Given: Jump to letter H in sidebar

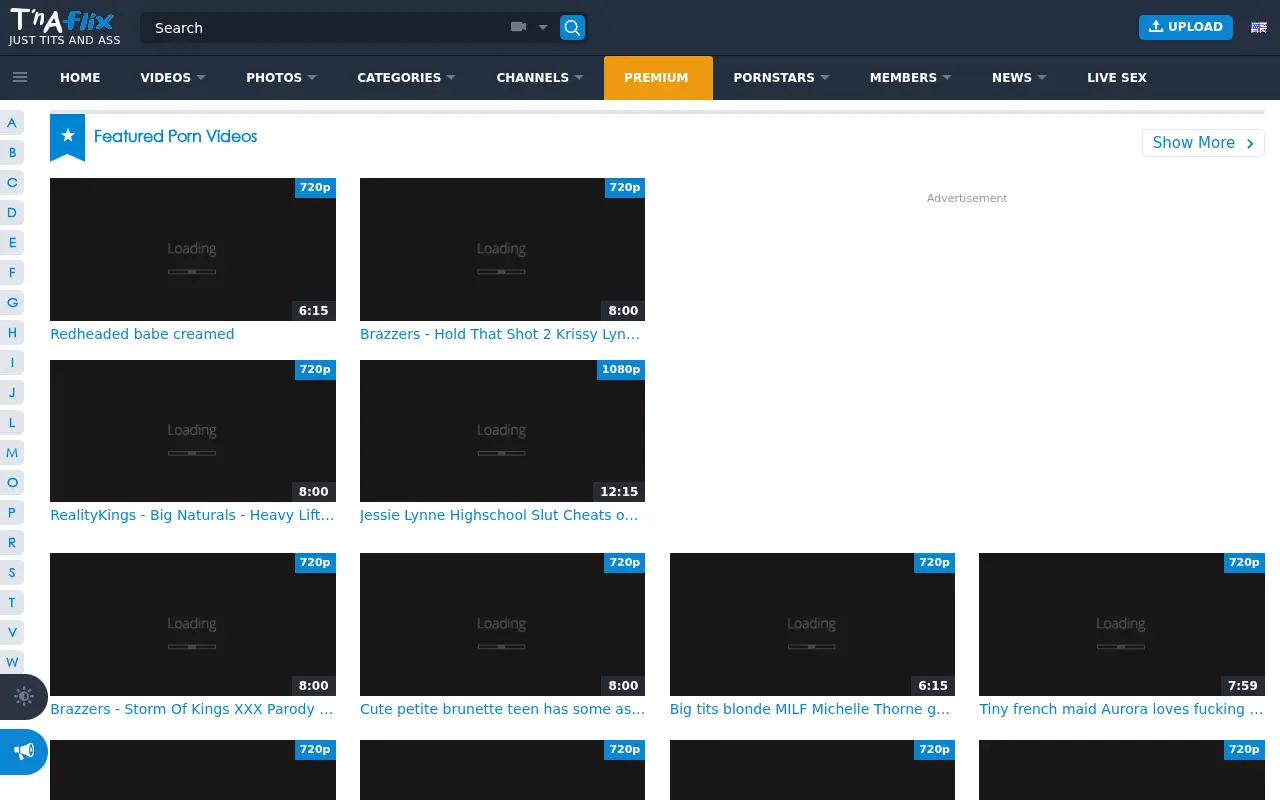Looking at the screenshot, I should (x=12, y=333).
